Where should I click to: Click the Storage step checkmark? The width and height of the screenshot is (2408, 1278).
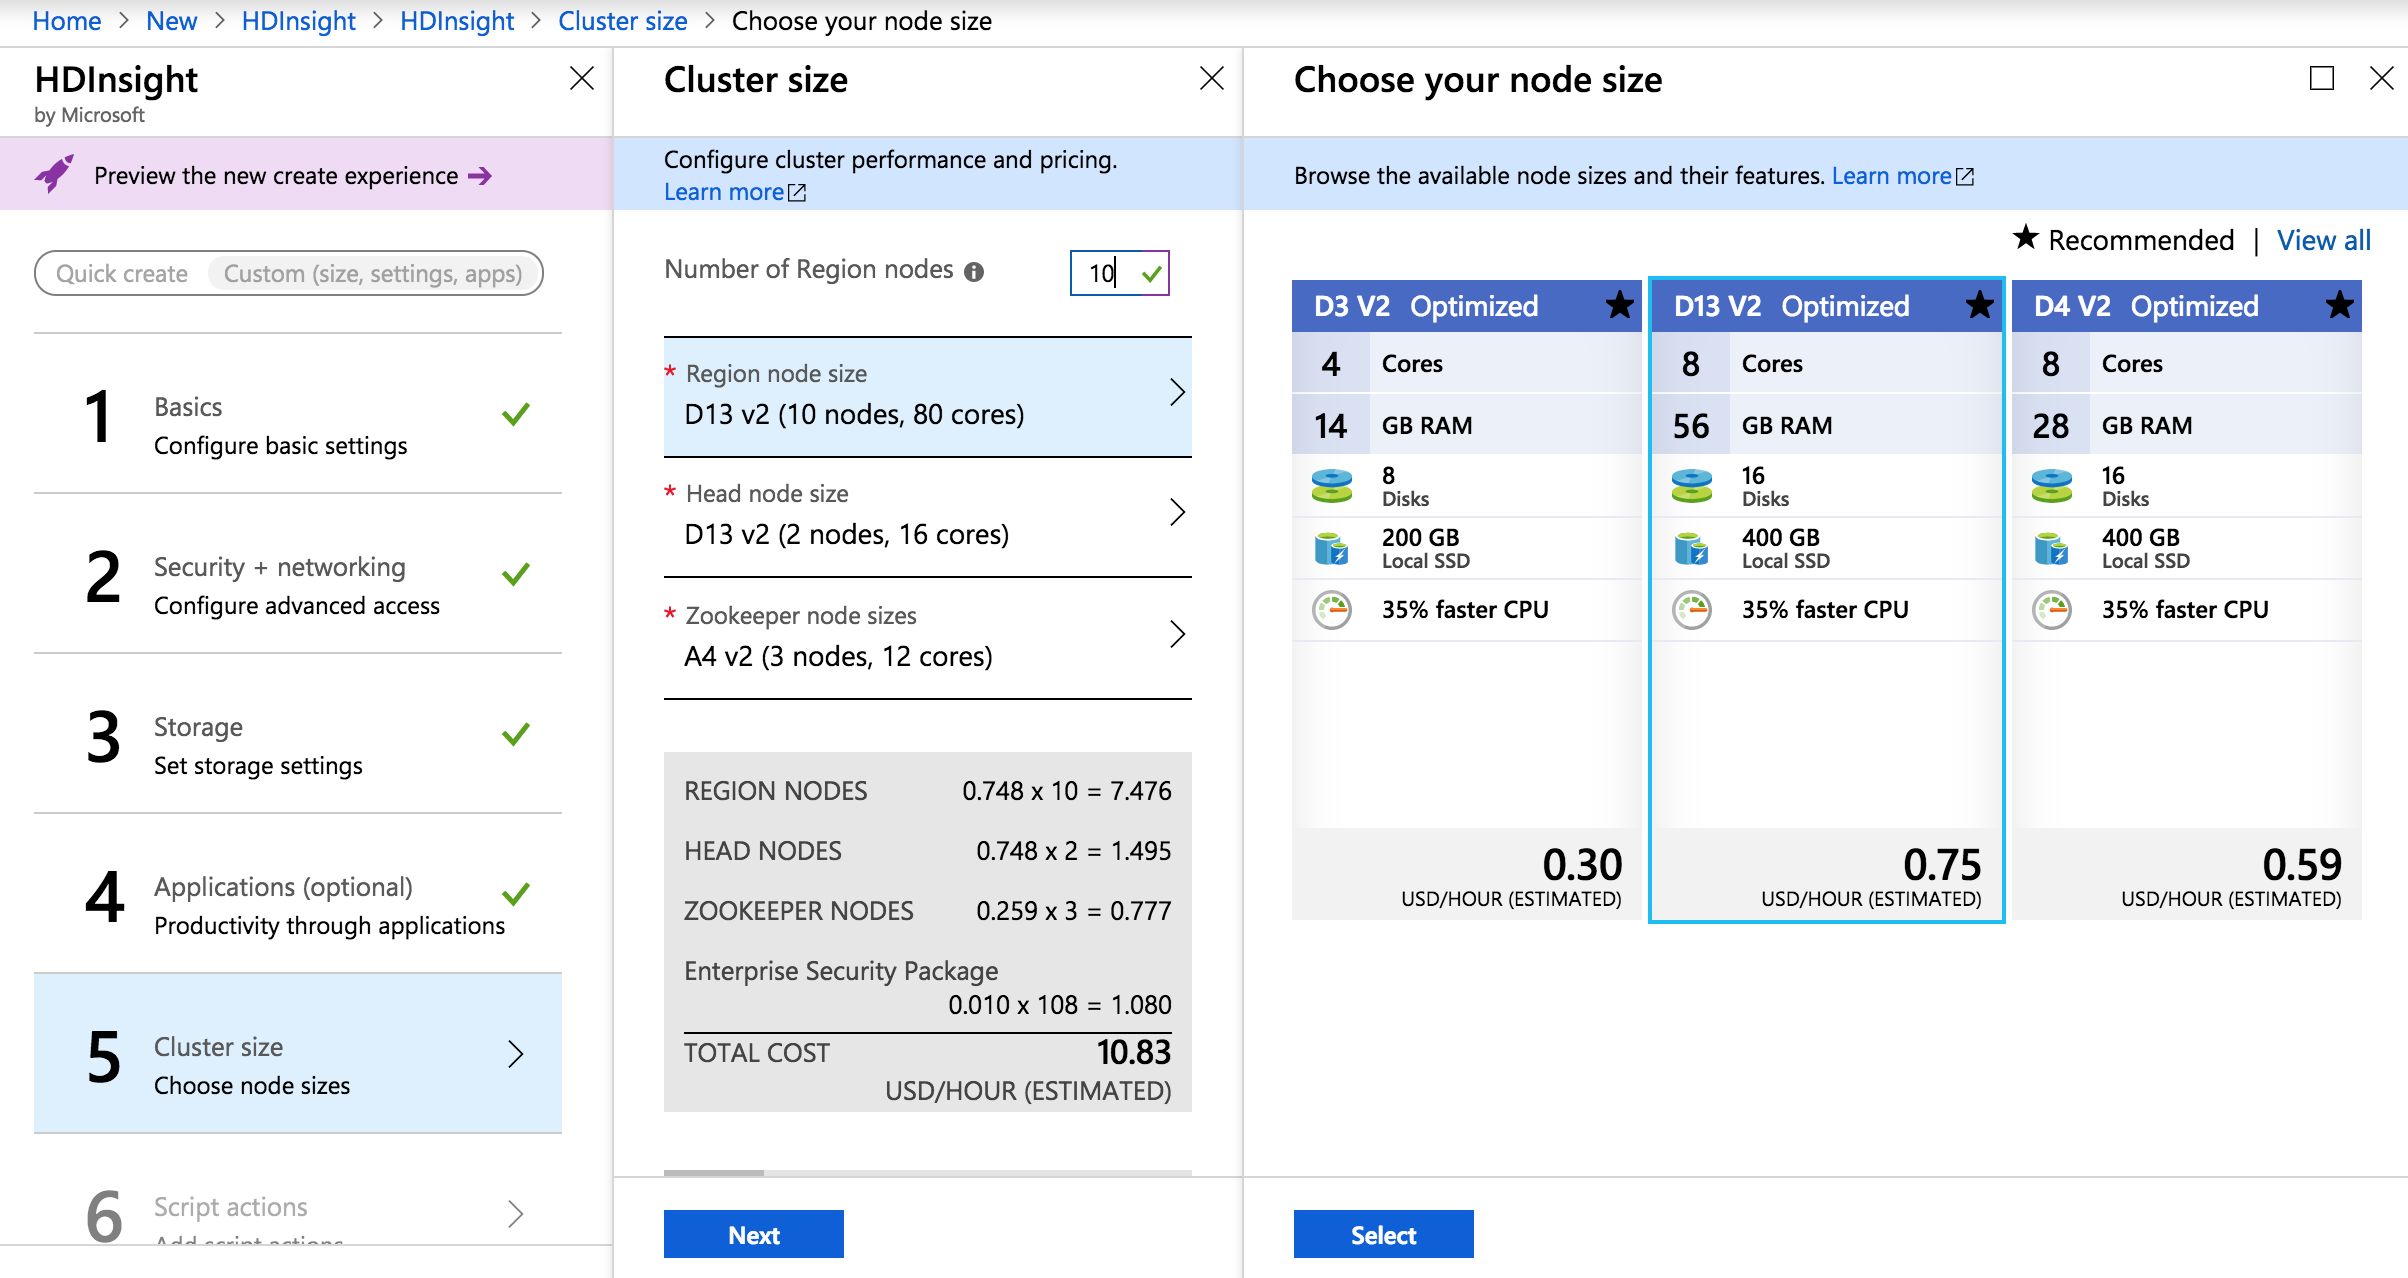click(516, 734)
